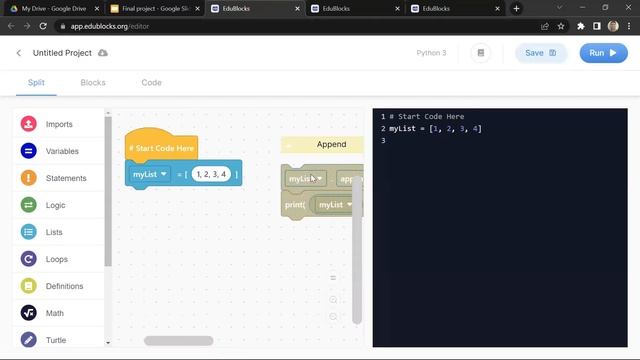The width and height of the screenshot is (640, 360).
Task: Open the browser extensions puzzle icon
Action: 580,26
